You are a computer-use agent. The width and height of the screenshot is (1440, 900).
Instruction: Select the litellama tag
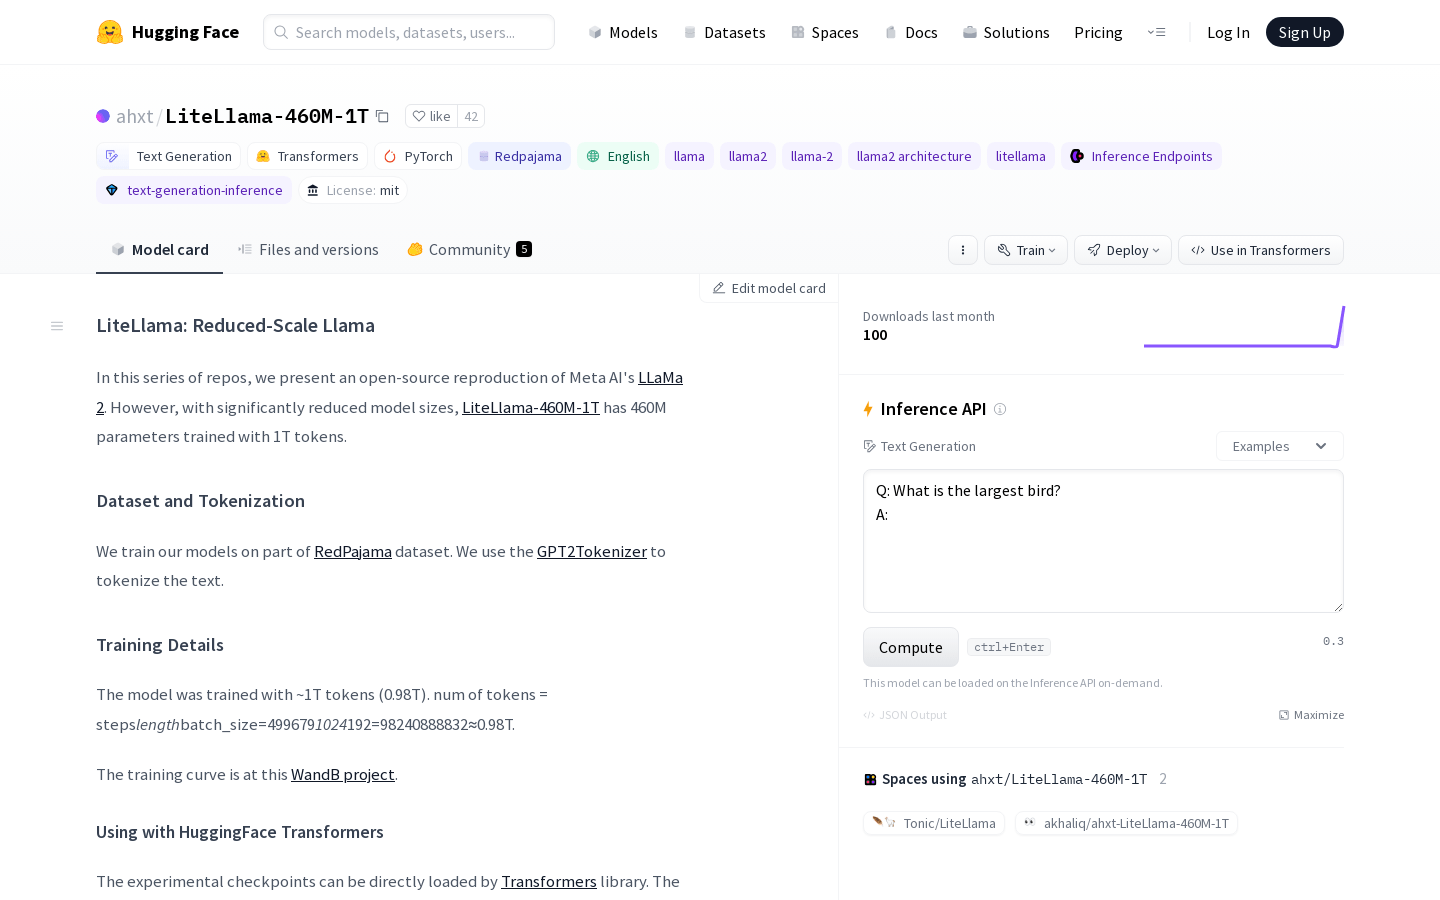1021,156
